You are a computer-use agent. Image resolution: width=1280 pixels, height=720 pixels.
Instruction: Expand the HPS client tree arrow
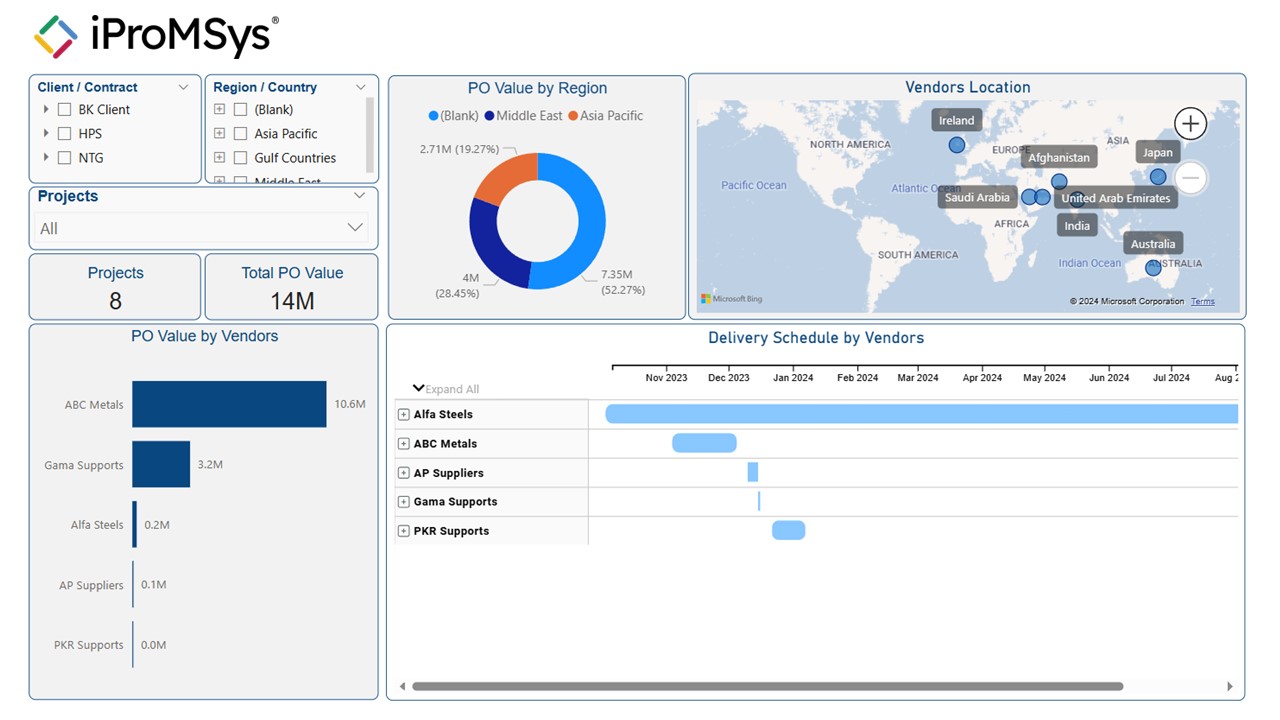[x=46, y=133]
